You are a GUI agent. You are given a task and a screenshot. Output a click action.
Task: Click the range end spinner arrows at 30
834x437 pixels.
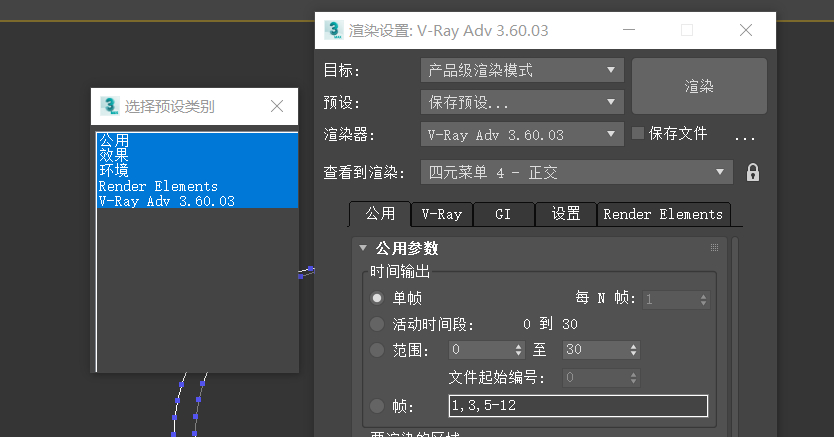[633, 350]
